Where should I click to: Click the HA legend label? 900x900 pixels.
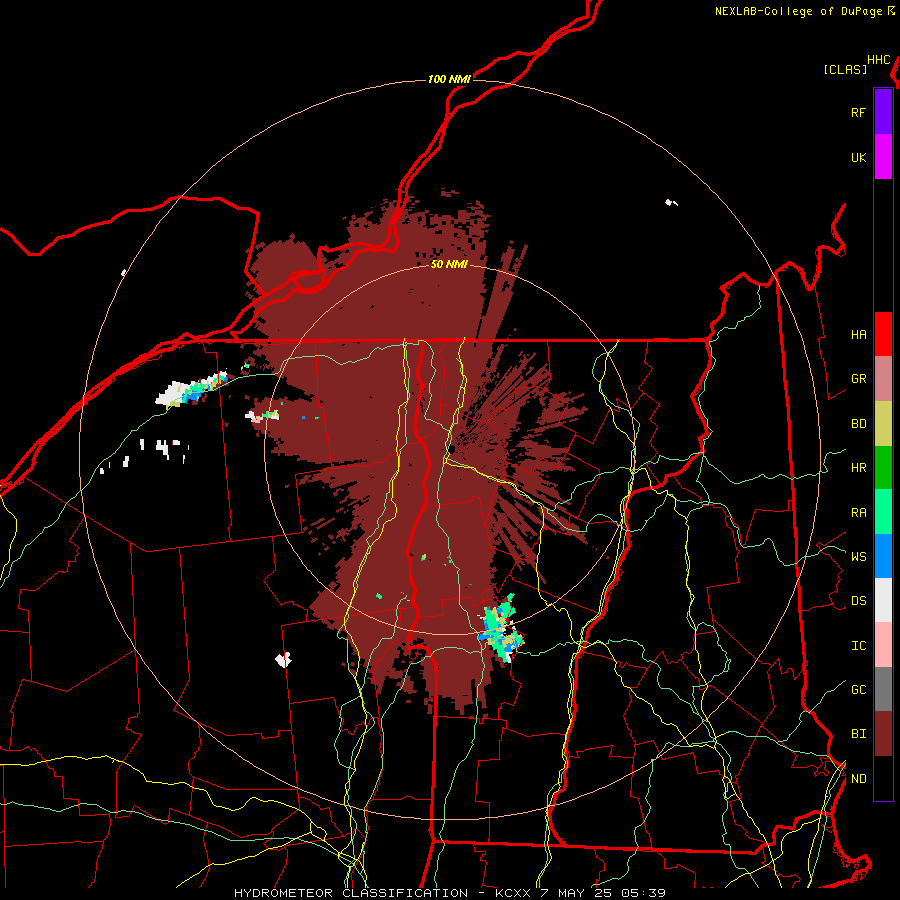coord(858,334)
